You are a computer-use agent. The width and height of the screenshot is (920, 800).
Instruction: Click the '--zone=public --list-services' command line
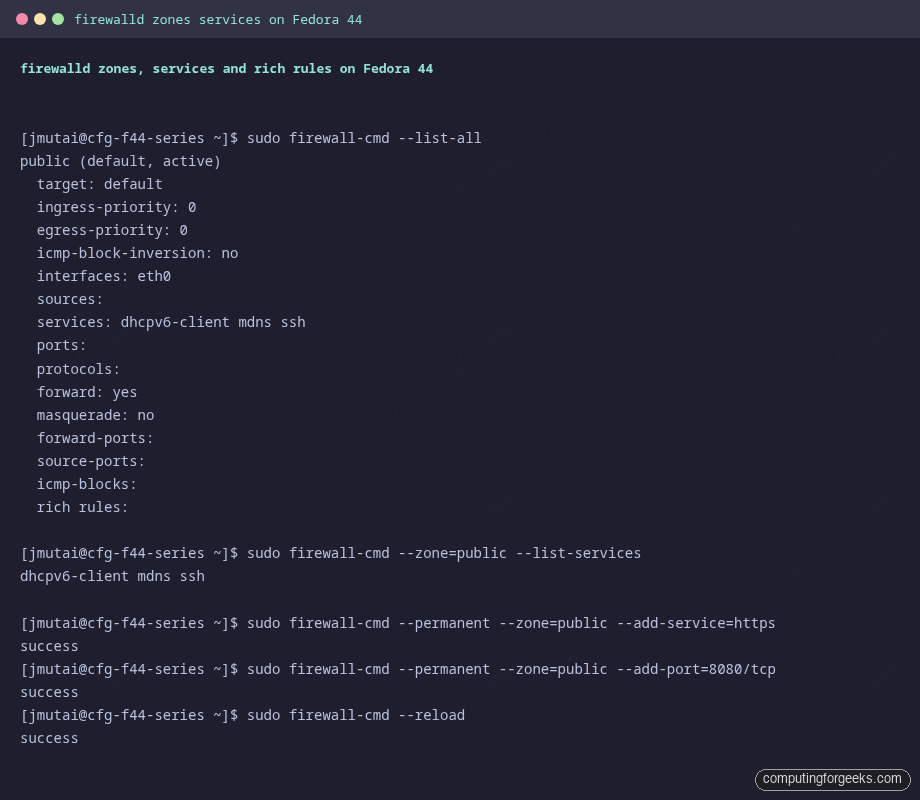tap(330, 553)
